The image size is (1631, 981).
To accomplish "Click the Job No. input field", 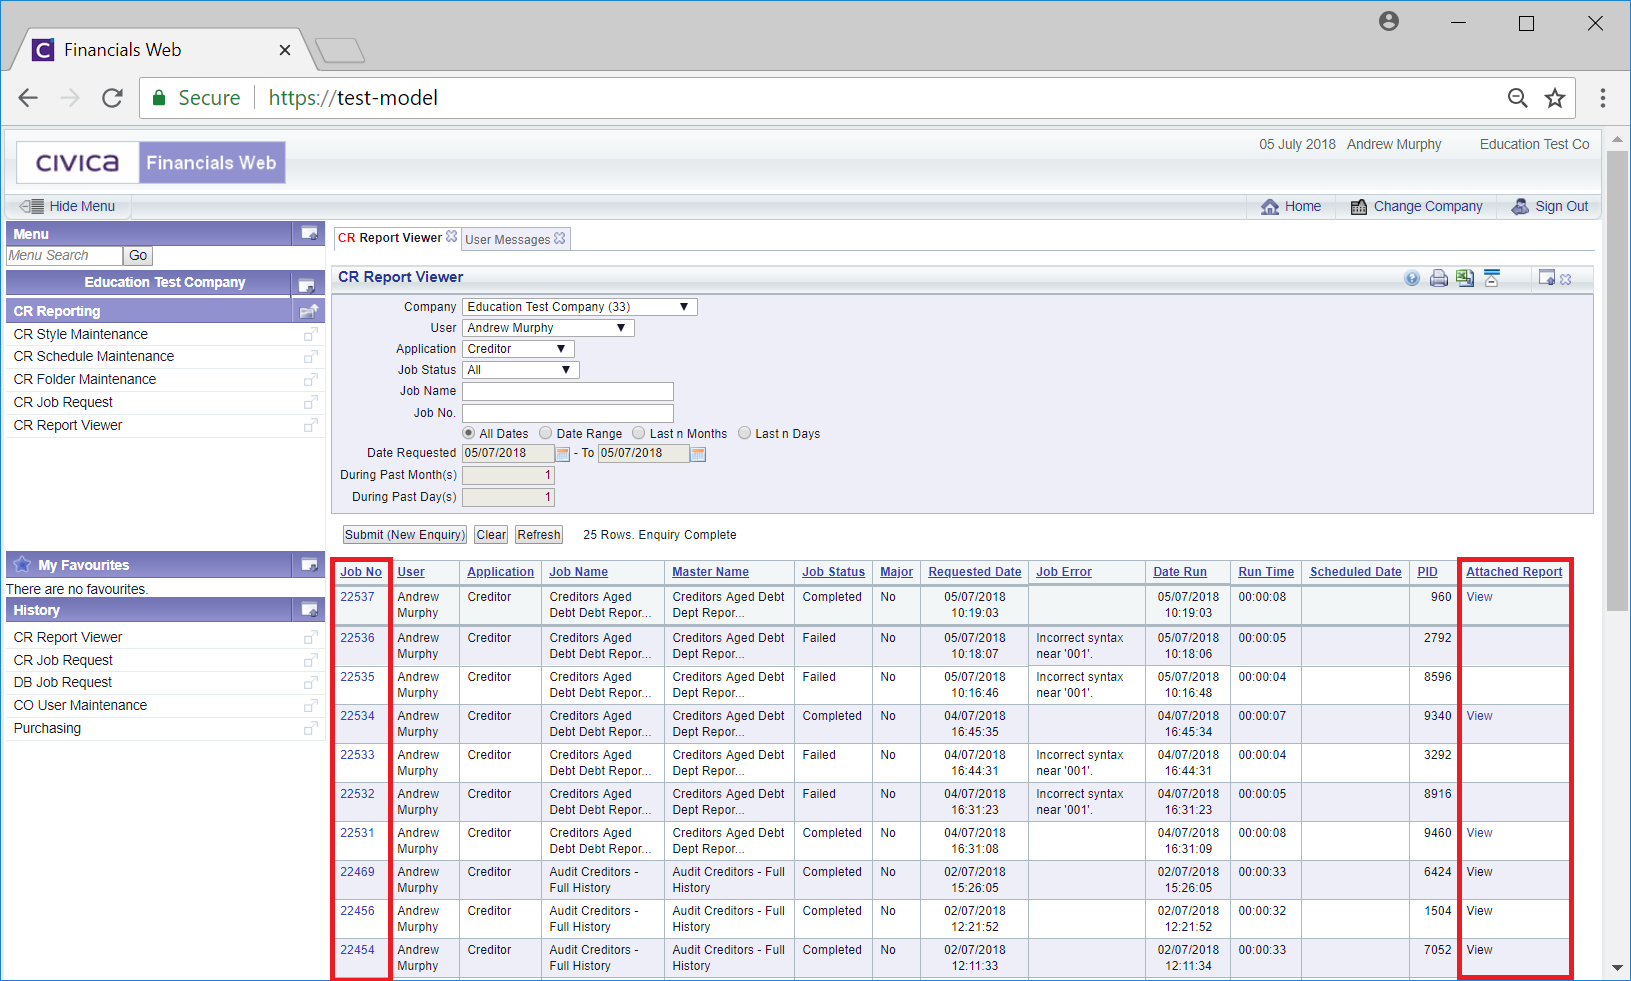I will (567, 414).
